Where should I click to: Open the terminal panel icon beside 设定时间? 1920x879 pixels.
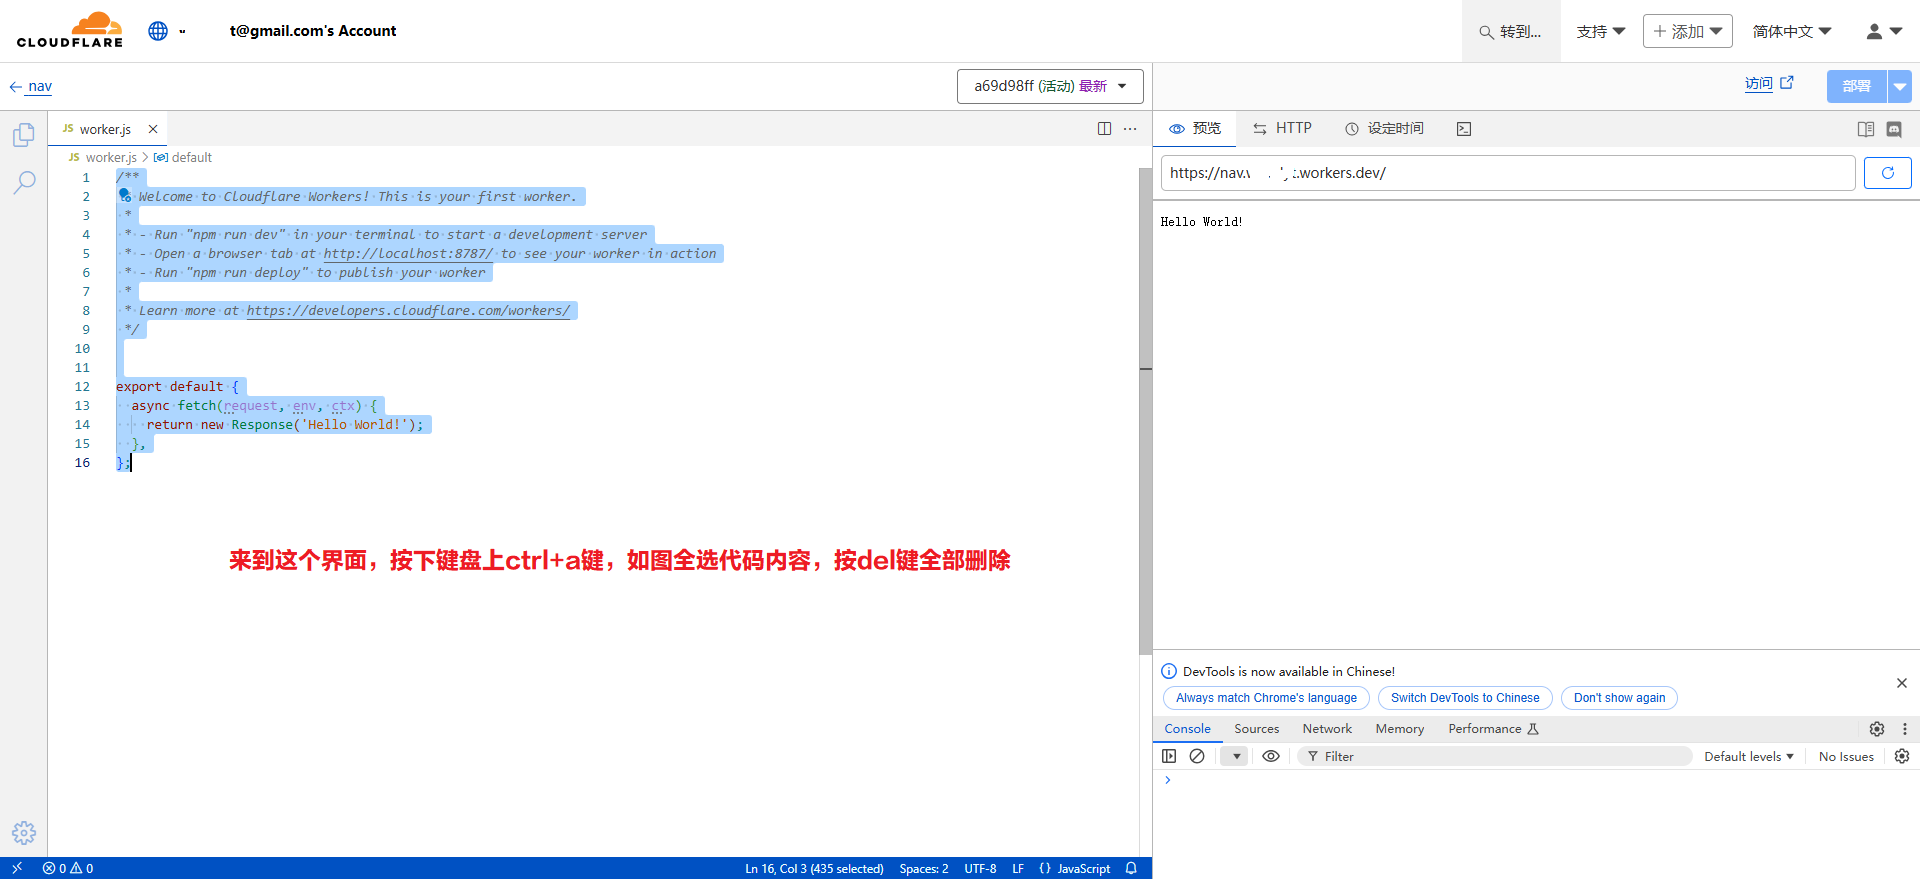[x=1464, y=129]
